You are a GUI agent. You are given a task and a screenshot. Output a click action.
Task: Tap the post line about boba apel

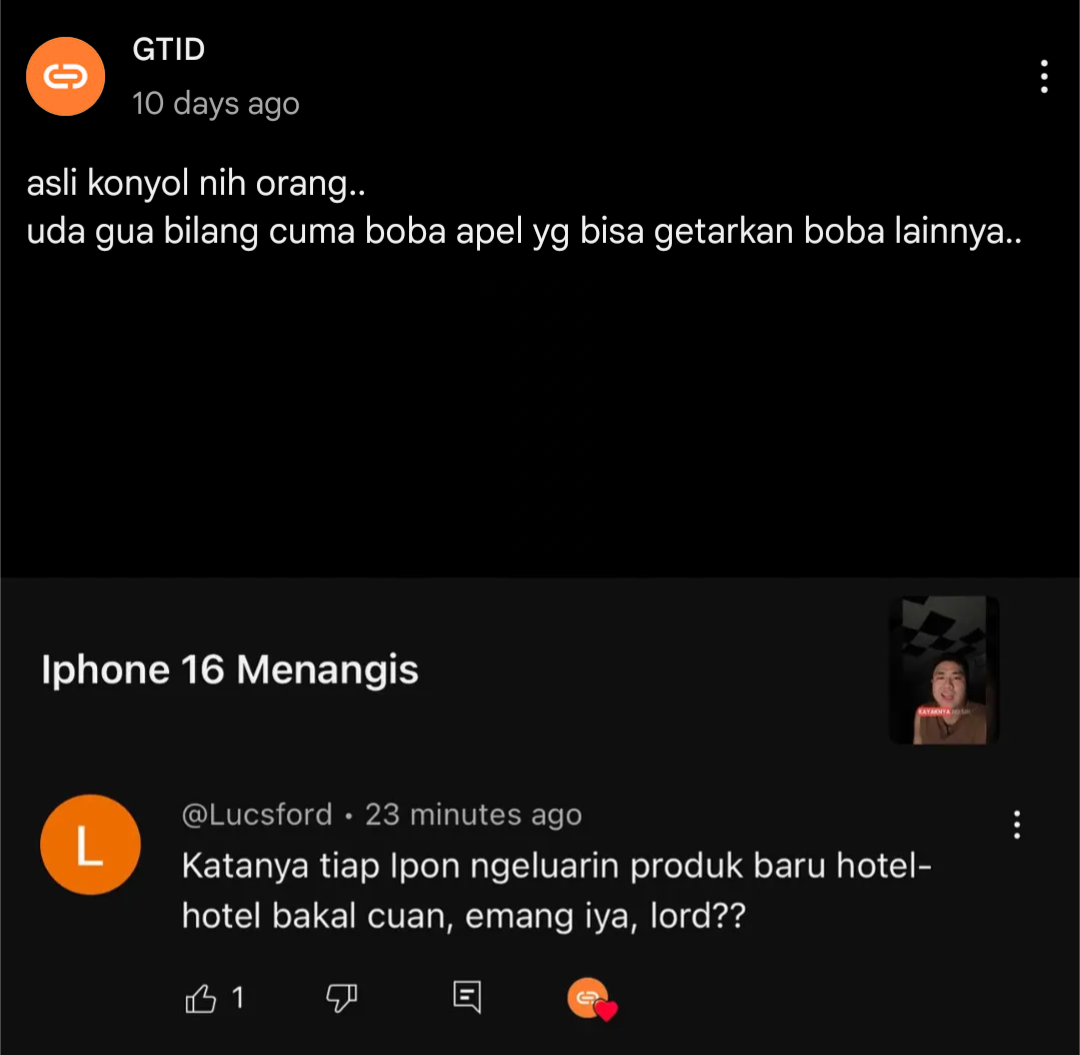coord(523,231)
